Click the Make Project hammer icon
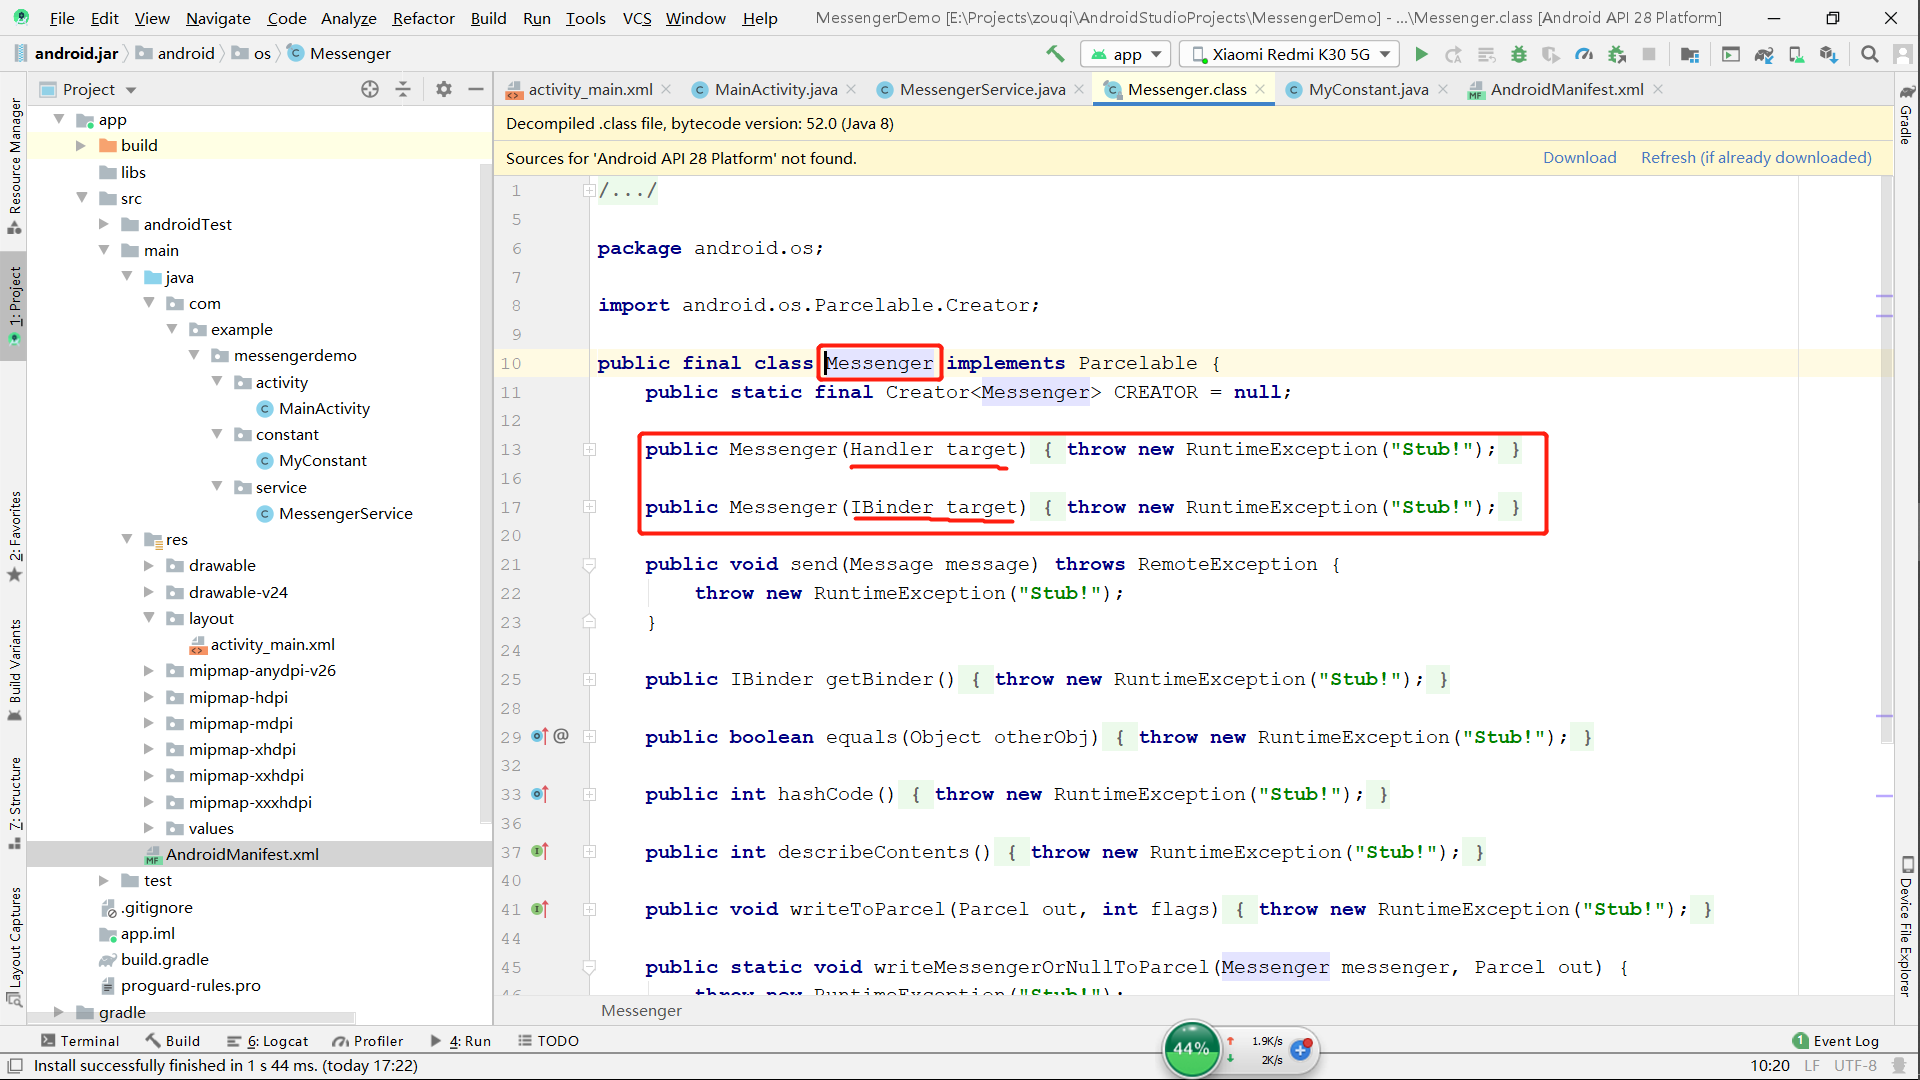Screen dimensions: 1920x1080 tap(1055, 54)
